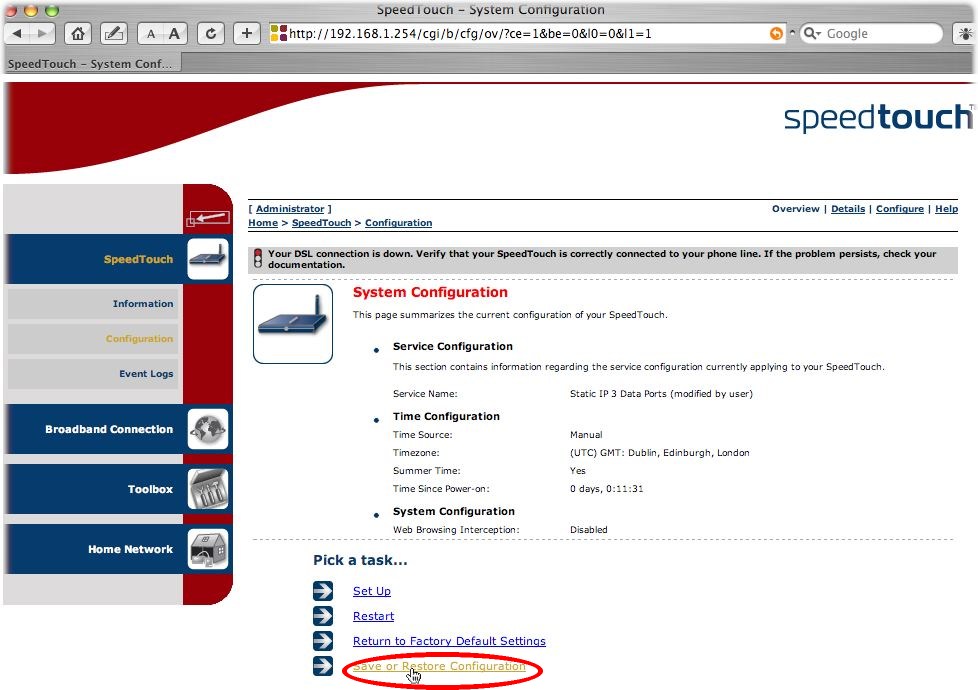Click the Web Browsing Interception Disabled value
This screenshot has width=978, height=690.
click(588, 530)
